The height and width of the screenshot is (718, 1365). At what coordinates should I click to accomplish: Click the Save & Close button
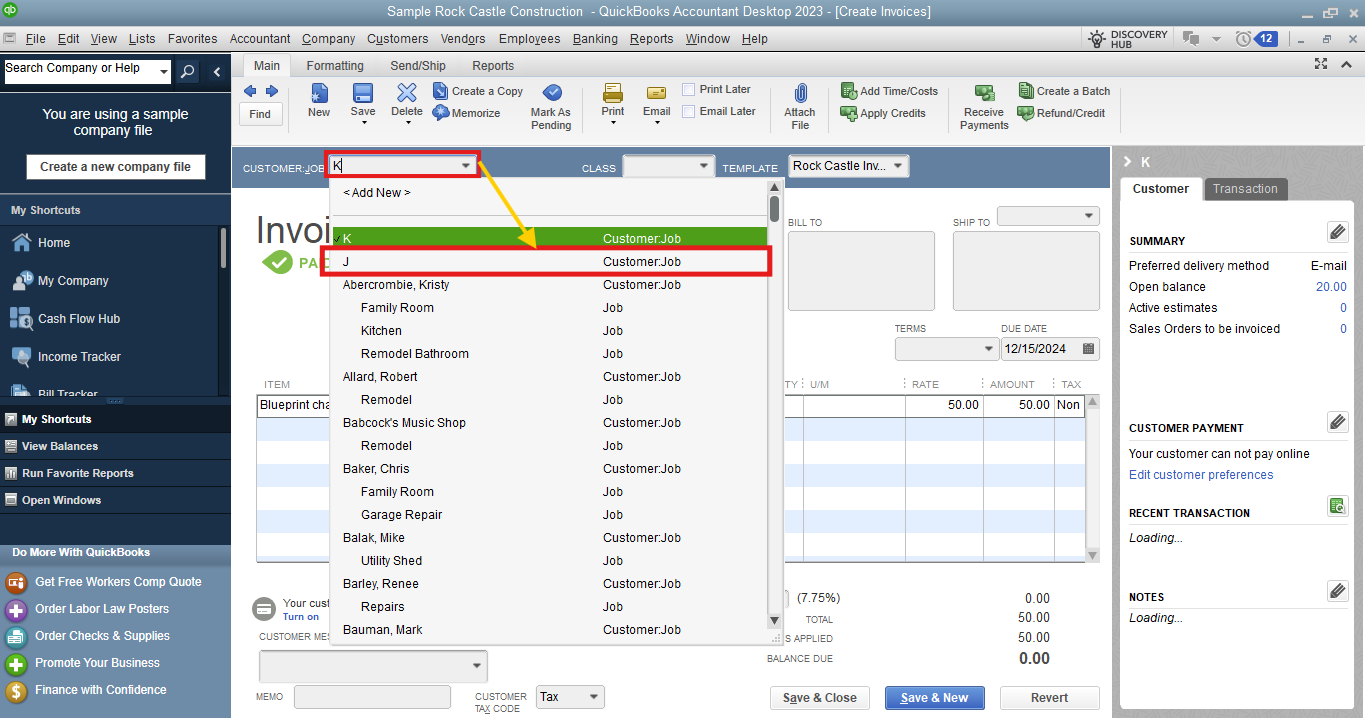819,698
